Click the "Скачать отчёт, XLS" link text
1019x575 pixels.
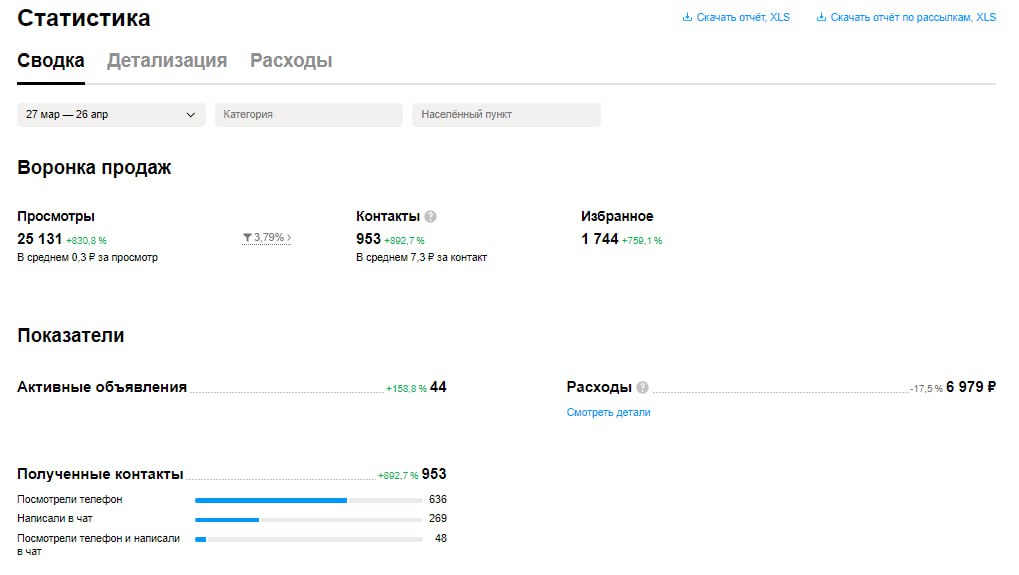pos(743,17)
